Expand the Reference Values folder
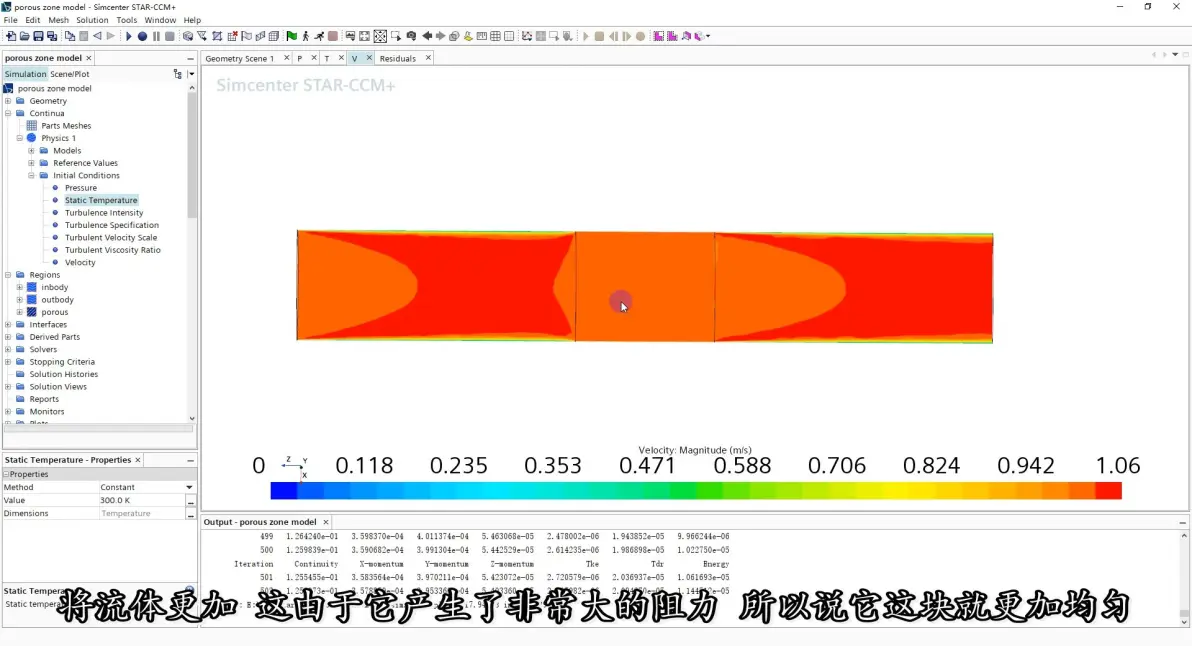1192x646 pixels. click(31, 163)
